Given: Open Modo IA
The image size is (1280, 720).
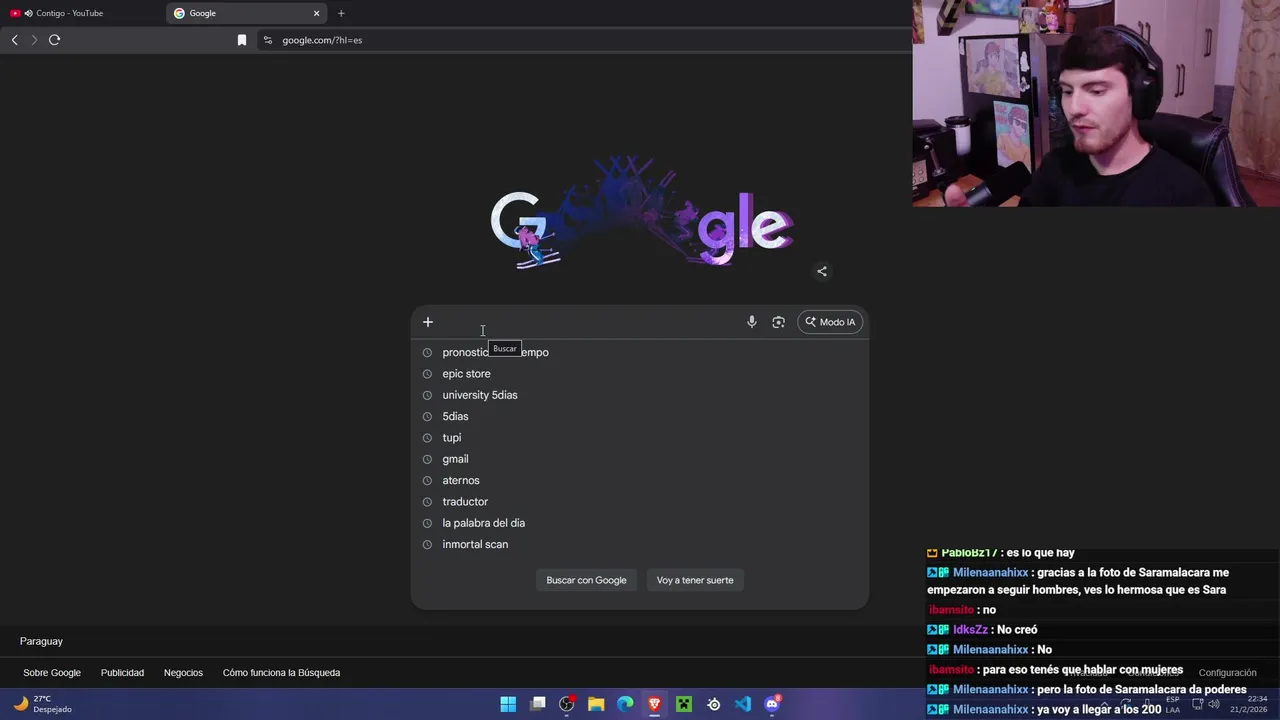Looking at the screenshot, I should coord(830,322).
